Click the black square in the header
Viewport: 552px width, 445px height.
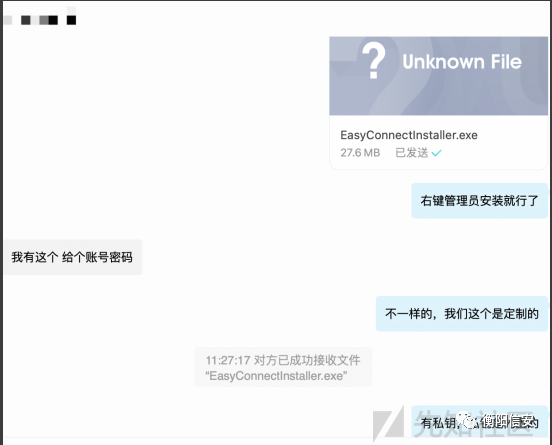coord(71,20)
